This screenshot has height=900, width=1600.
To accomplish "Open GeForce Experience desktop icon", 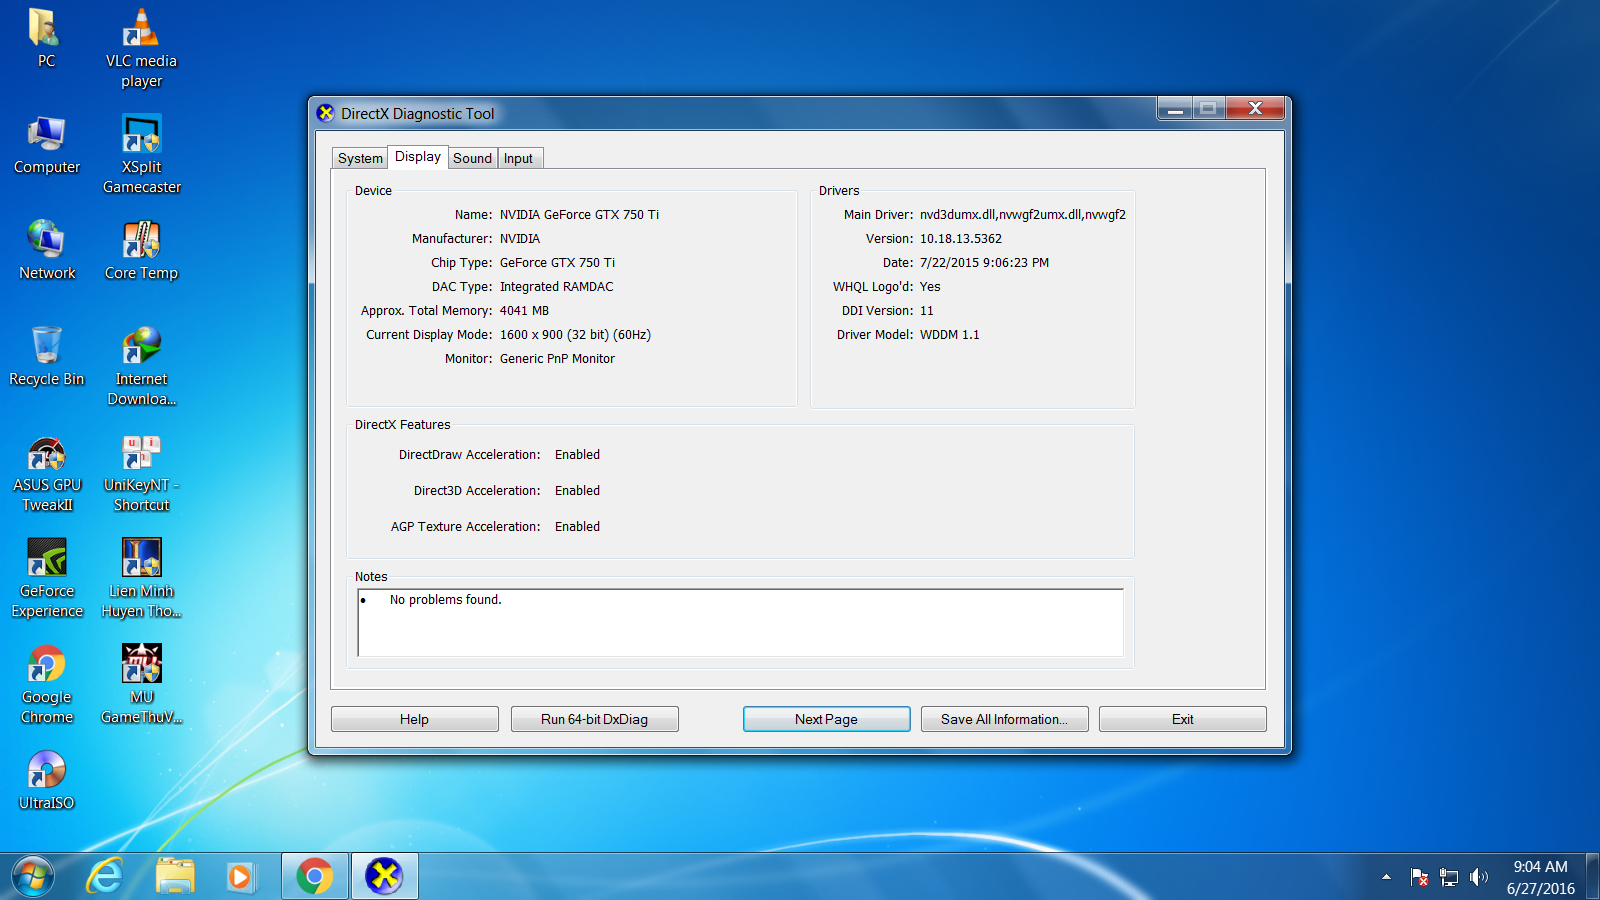I will coord(46,578).
